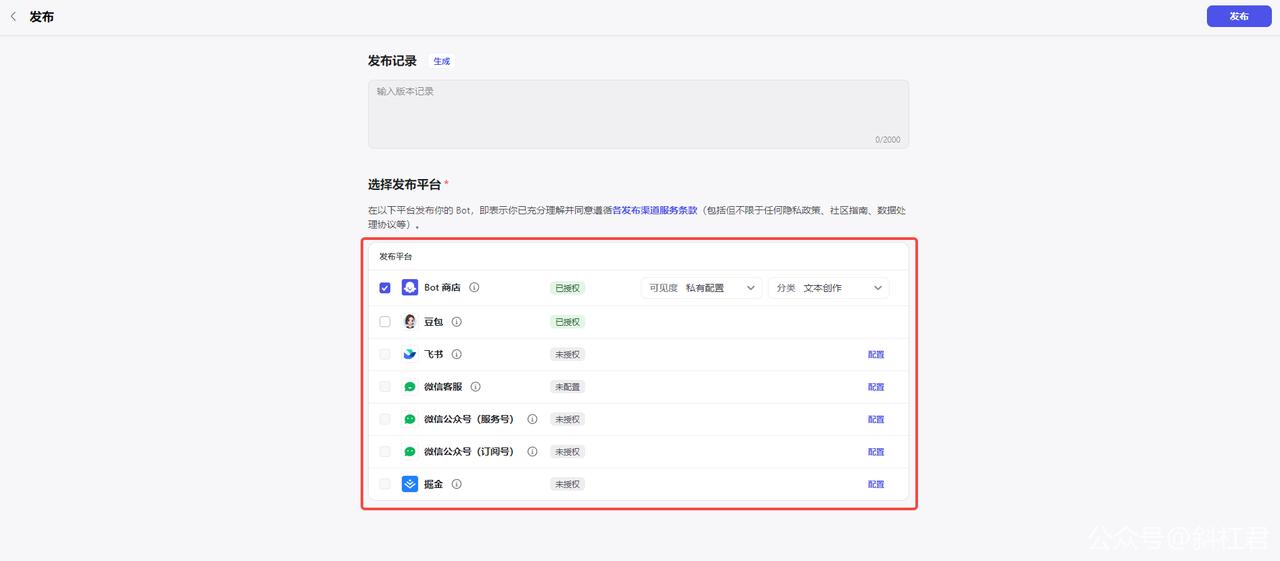The width and height of the screenshot is (1280, 561).
Task: Click 生成 to generate release notes
Action: pyautogui.click(x=441, y=61)
